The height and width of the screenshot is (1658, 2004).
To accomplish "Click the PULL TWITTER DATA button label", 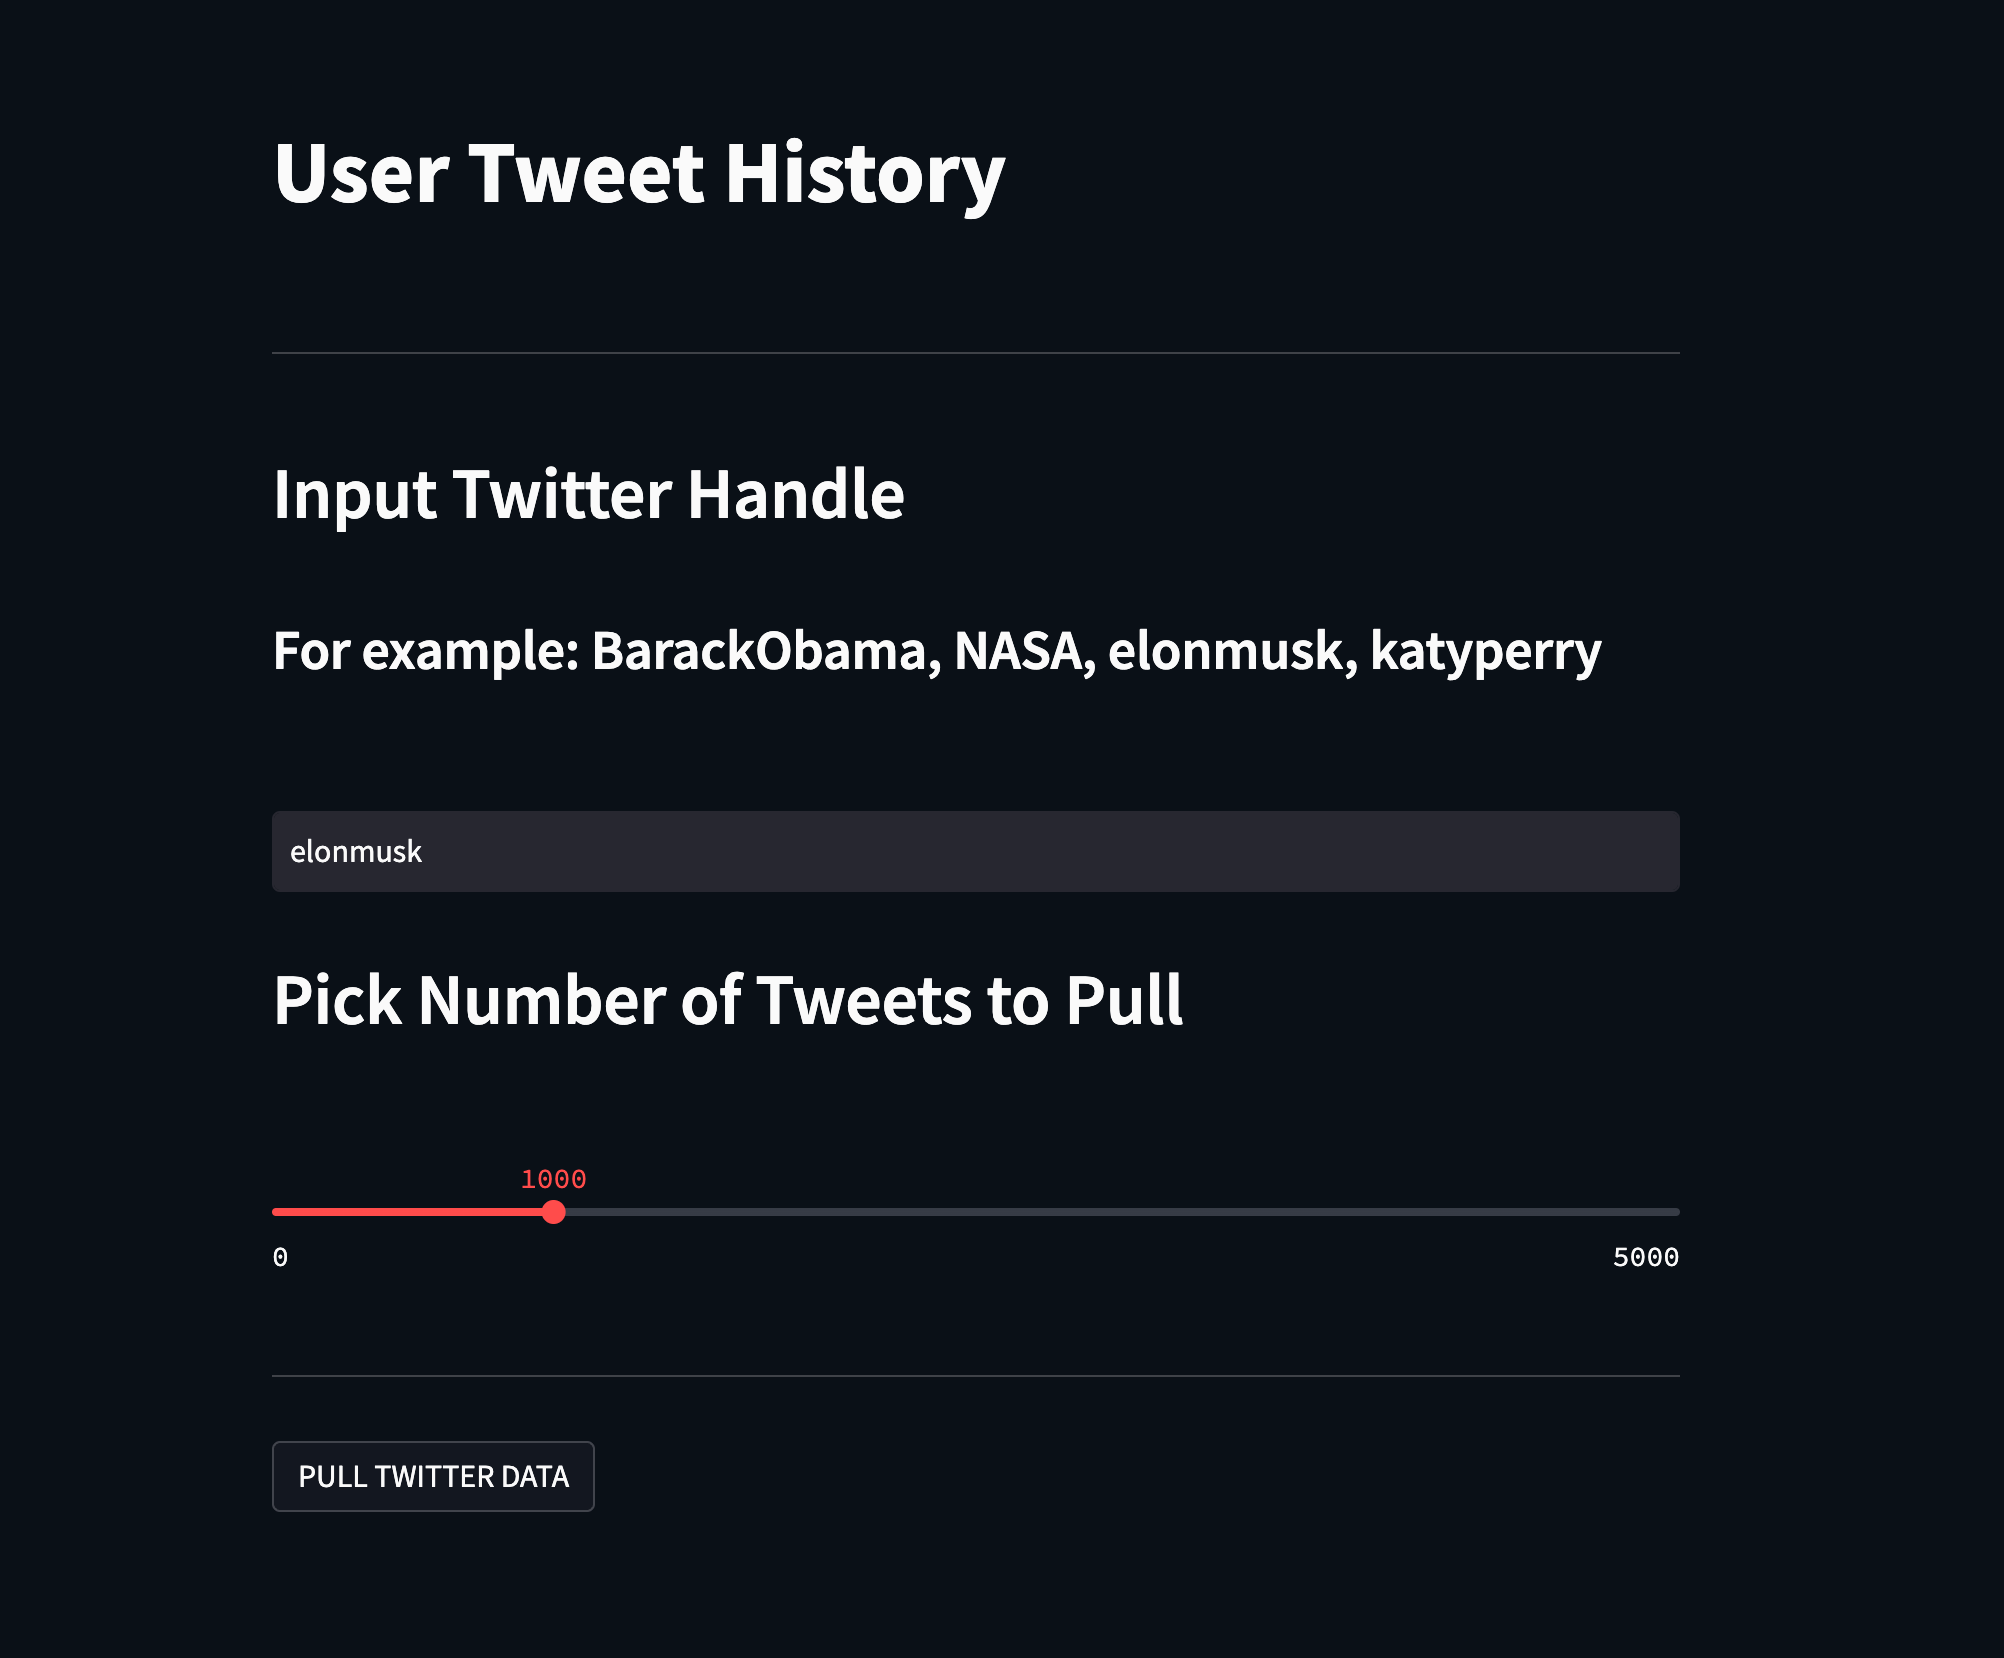I will tap(433, 1475).
